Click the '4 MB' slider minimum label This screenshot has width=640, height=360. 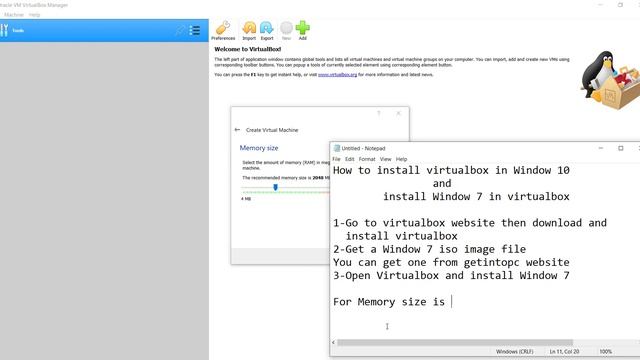tap(246, 199)
